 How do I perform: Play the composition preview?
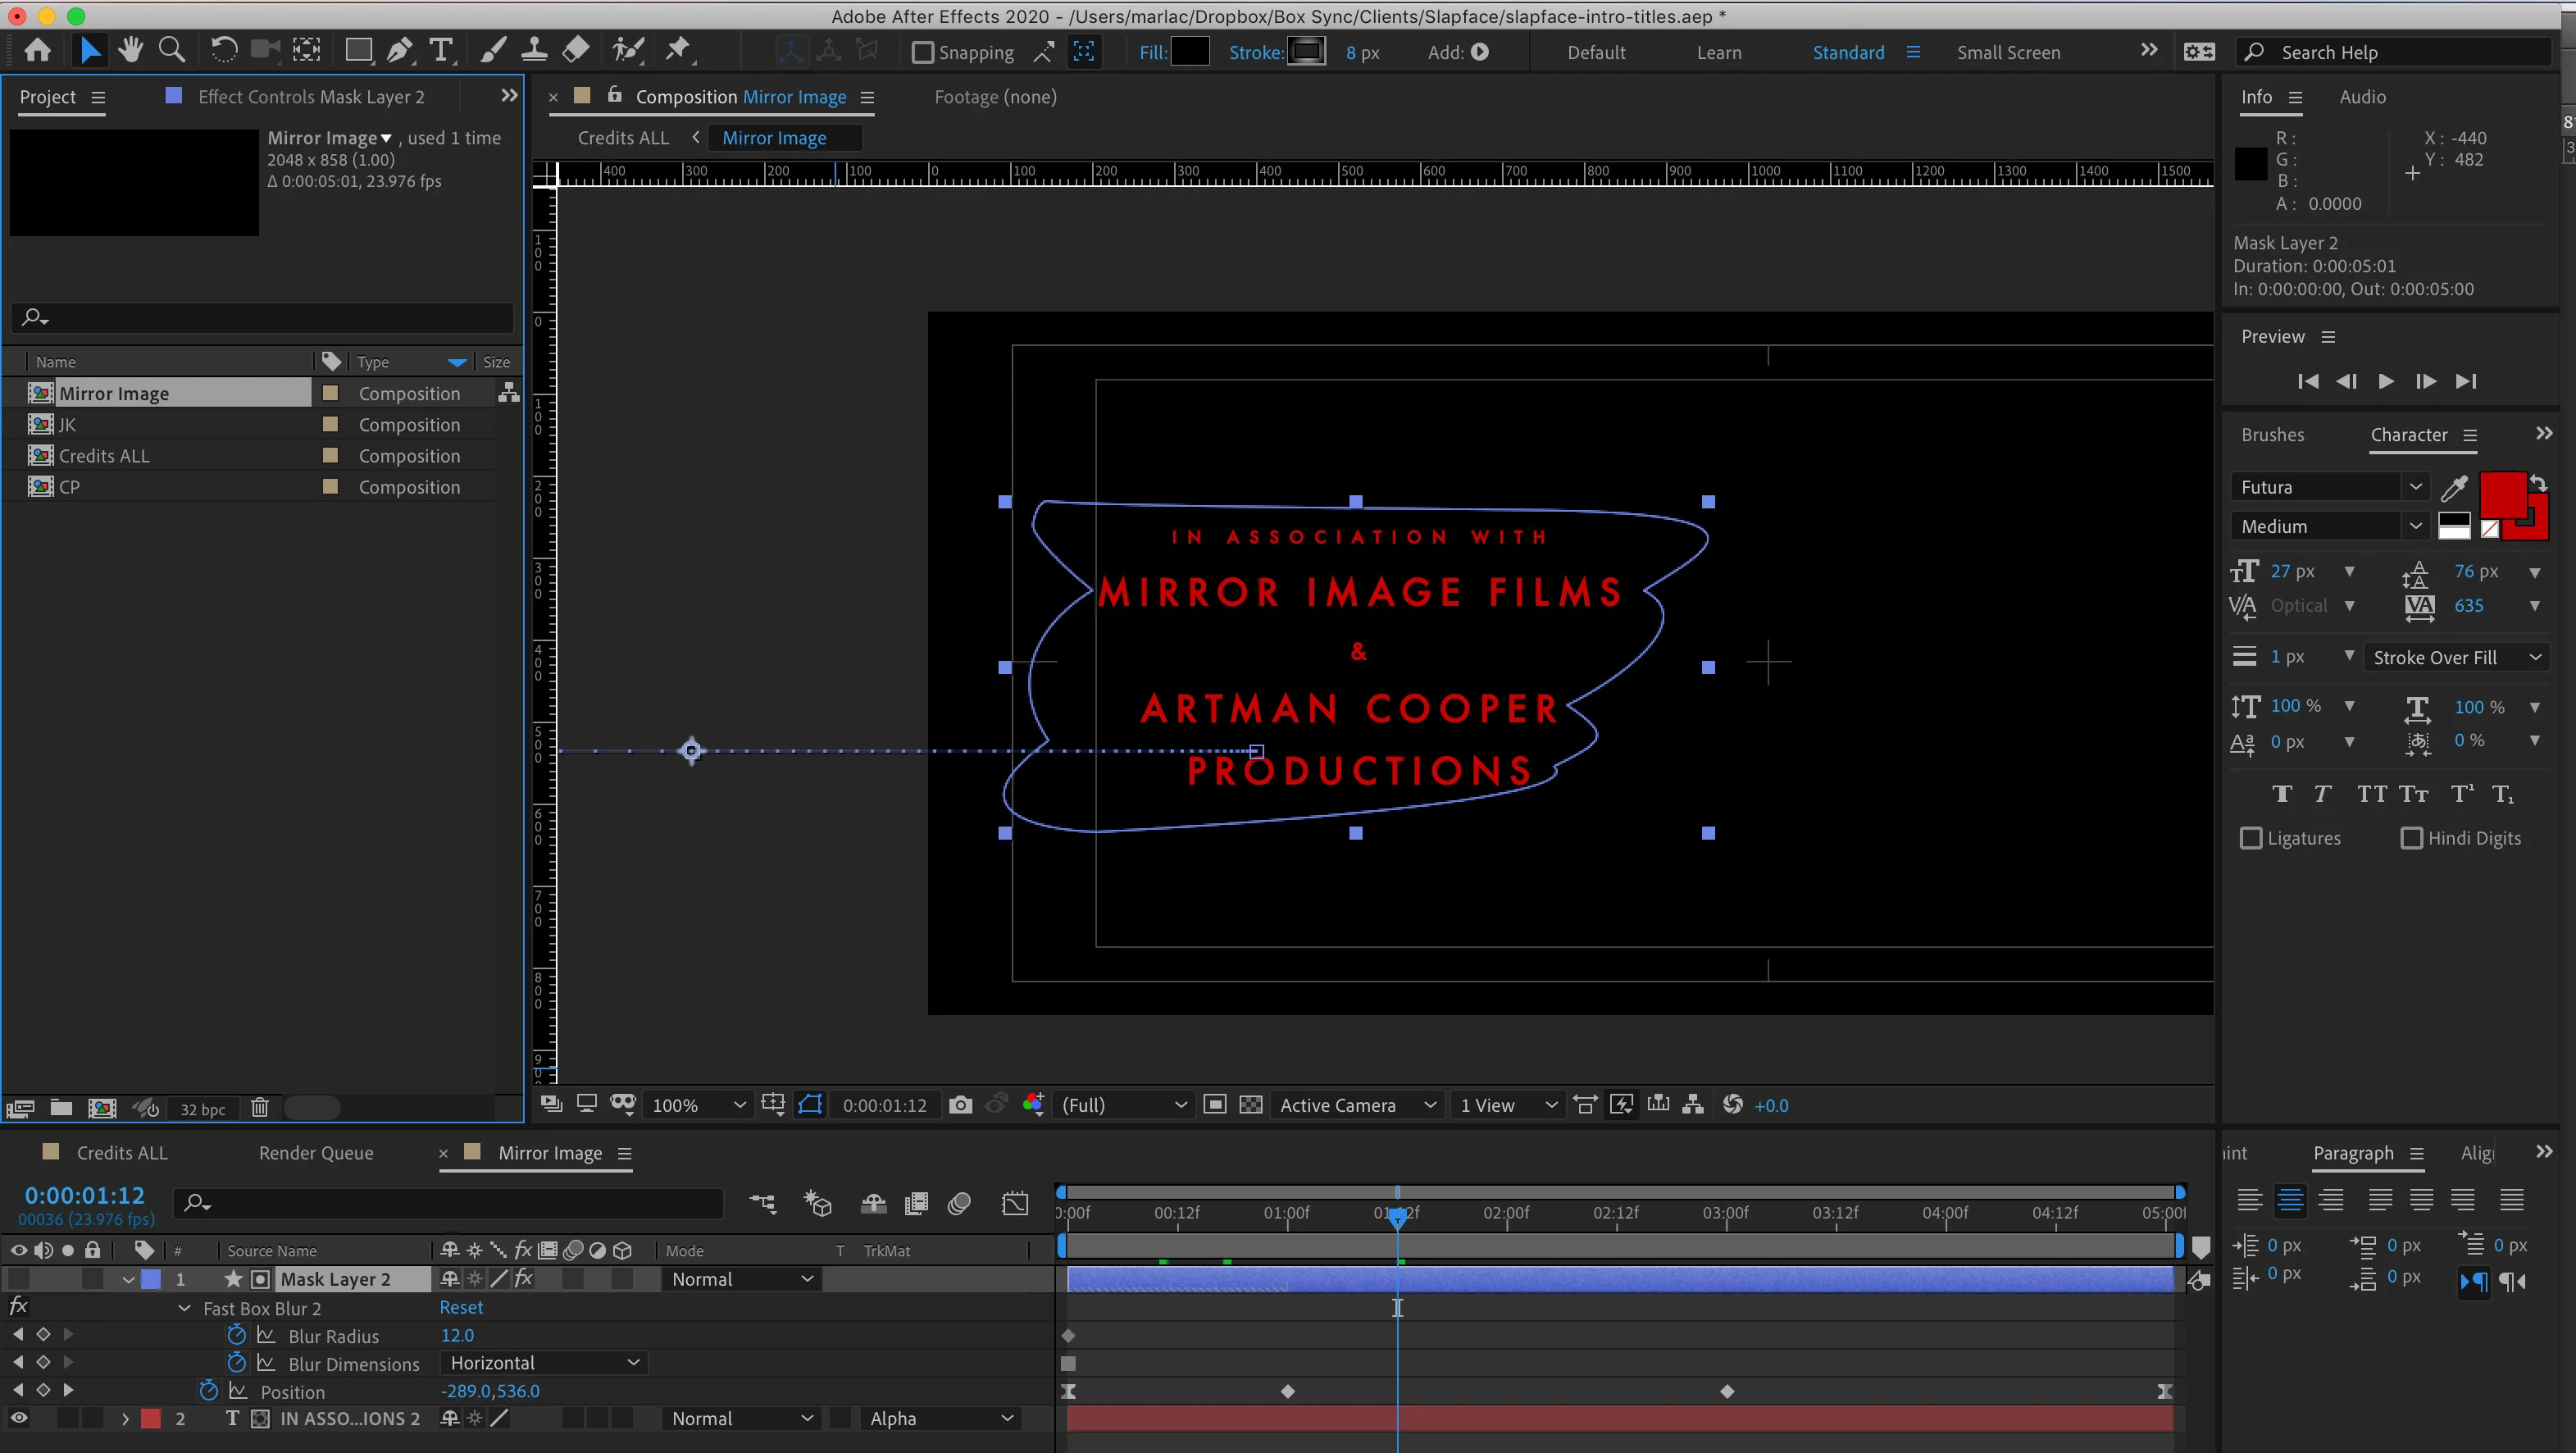2386,381
